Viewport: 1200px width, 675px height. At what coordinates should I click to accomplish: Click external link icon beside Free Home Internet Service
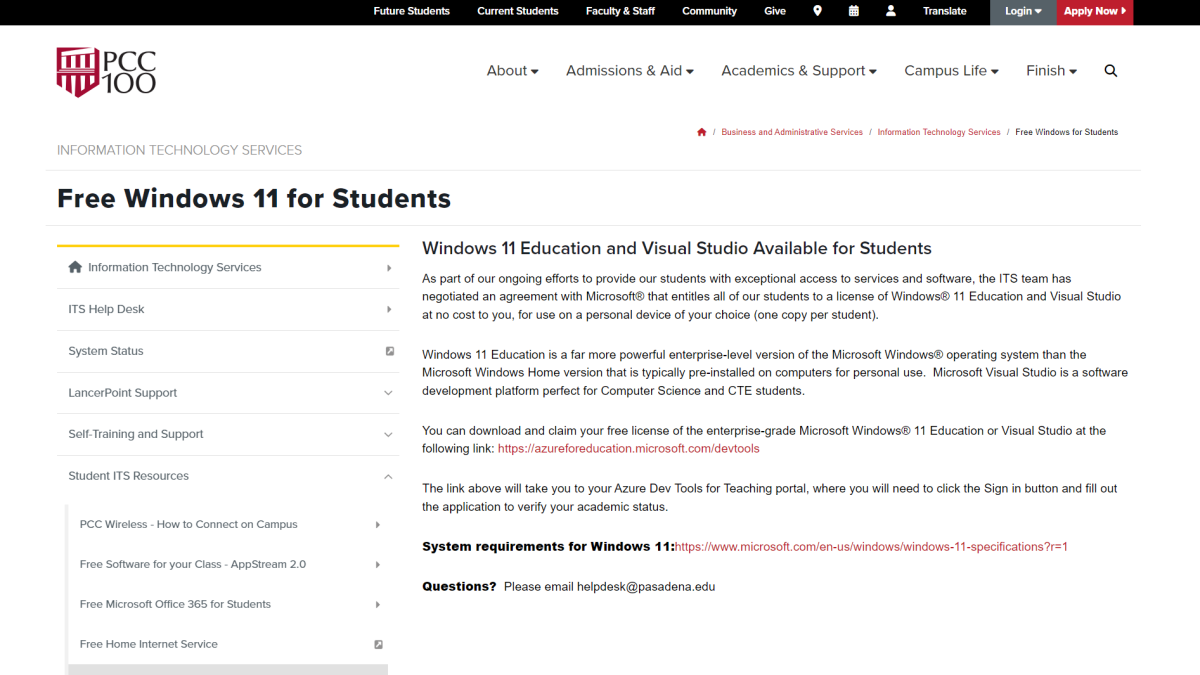[378, 645]
